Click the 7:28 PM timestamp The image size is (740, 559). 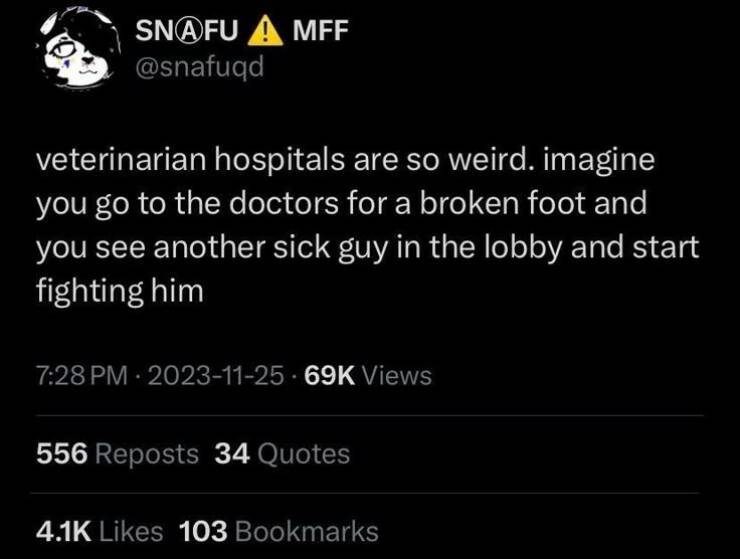click(x=80, y=376)
